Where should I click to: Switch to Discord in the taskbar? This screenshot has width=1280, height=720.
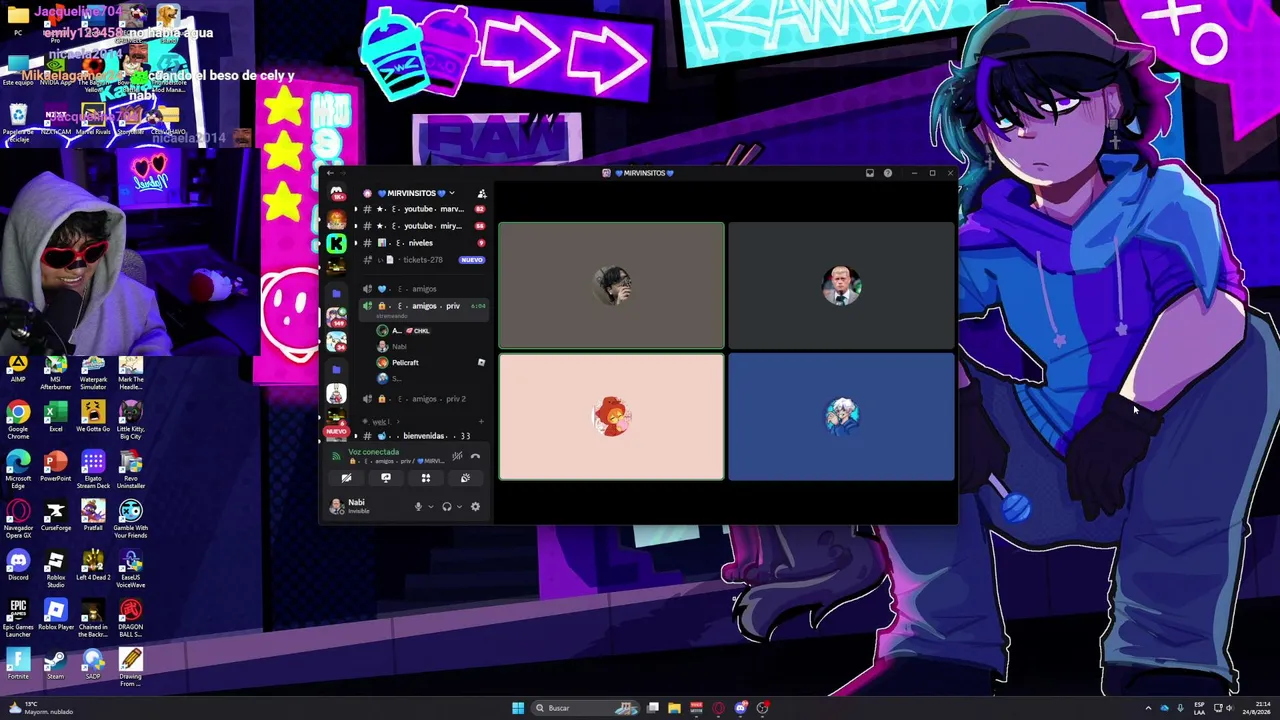(x=740, y=708)
